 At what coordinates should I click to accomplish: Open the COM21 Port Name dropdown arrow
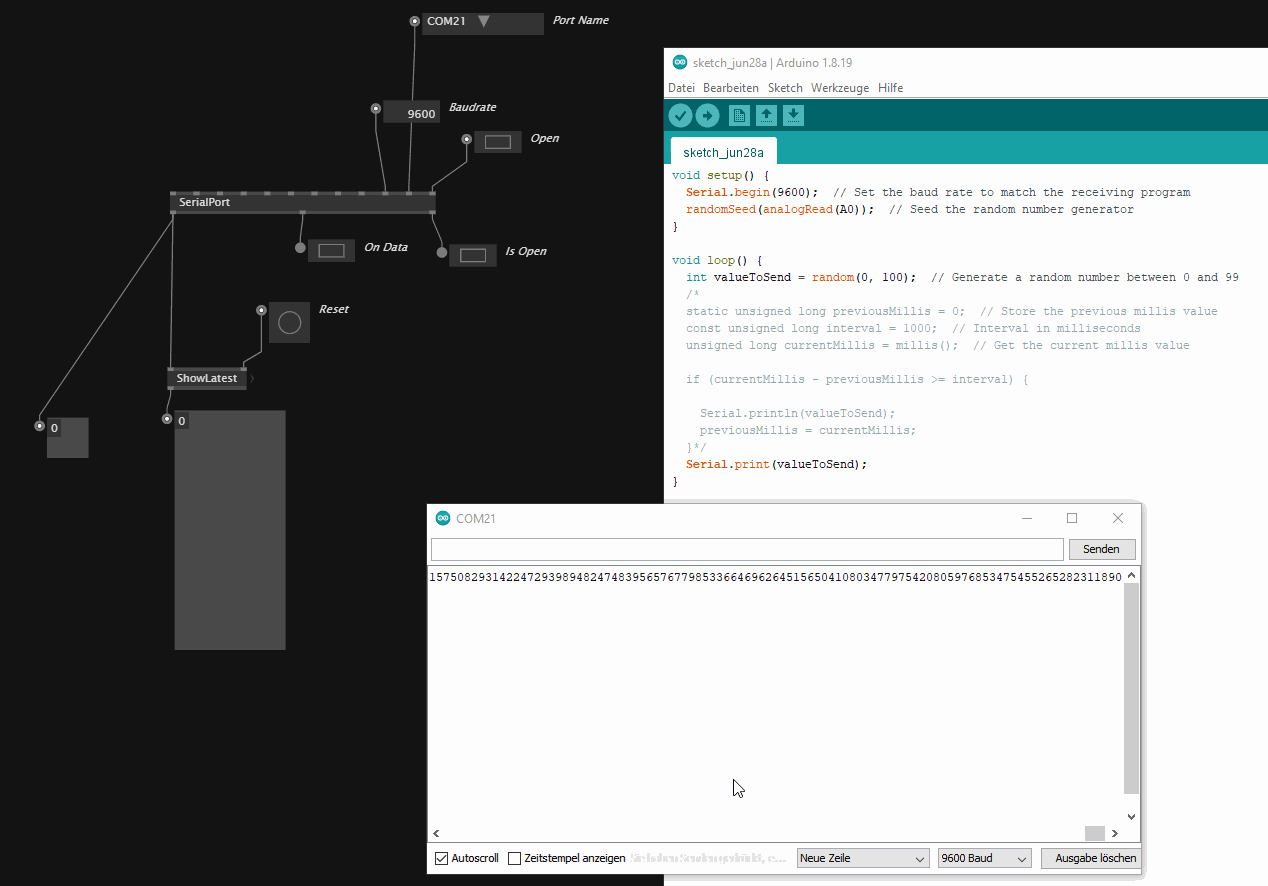484,21
